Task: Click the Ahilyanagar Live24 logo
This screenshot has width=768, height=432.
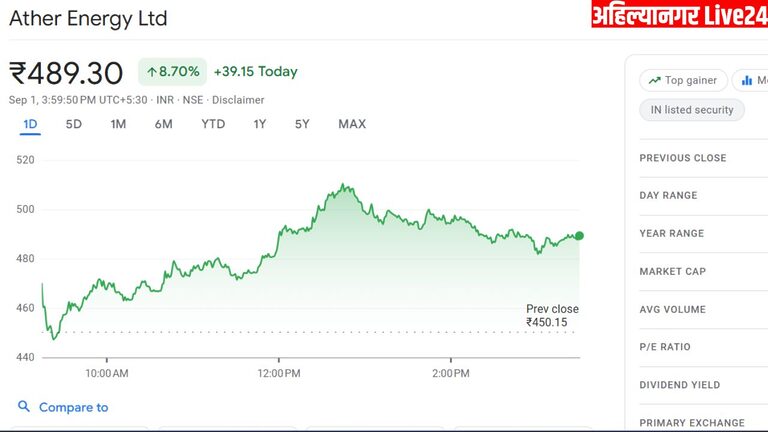Action: pos(679,15)
